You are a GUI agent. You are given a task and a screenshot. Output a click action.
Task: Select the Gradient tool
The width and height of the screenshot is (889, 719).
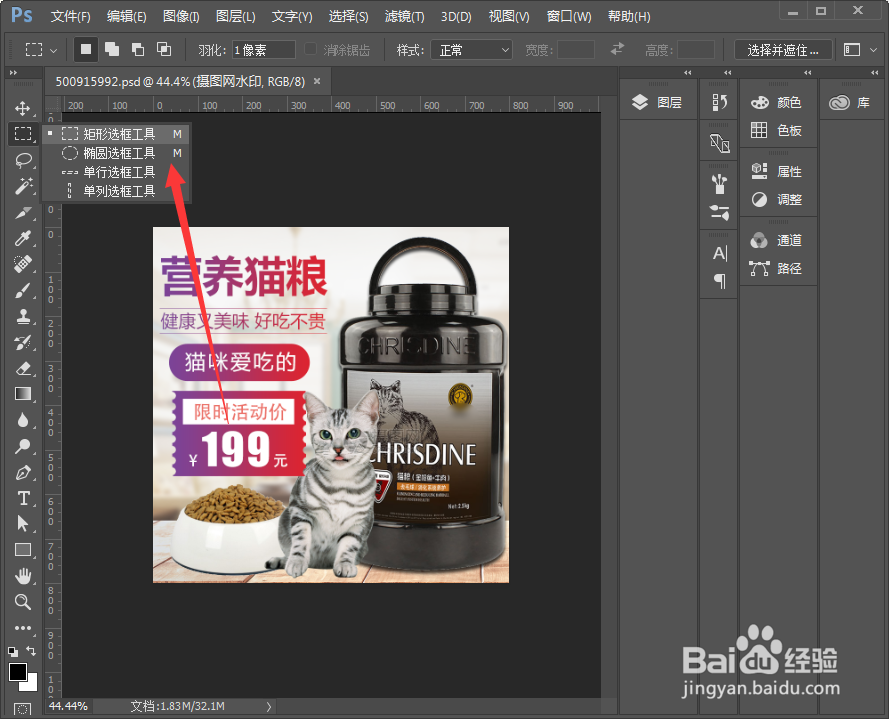(x=23, y=394)
